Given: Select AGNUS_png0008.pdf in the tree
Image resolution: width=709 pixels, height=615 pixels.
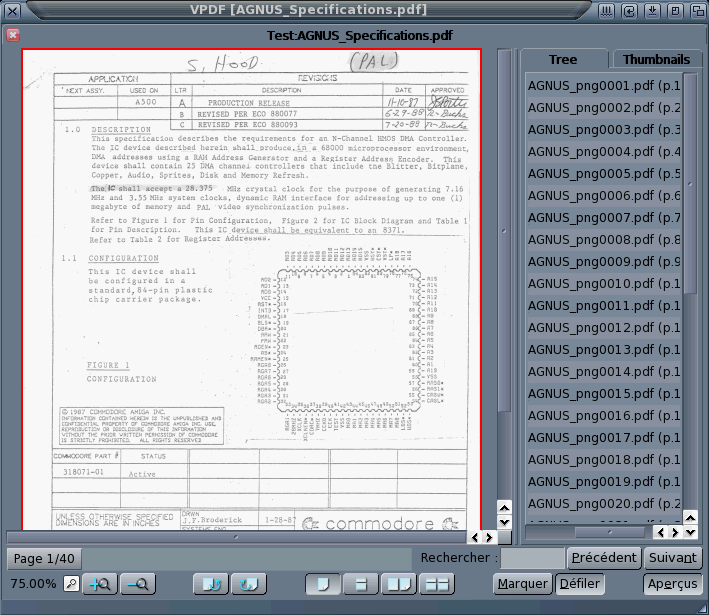Looking at the screenshot, I should point(604,240).
